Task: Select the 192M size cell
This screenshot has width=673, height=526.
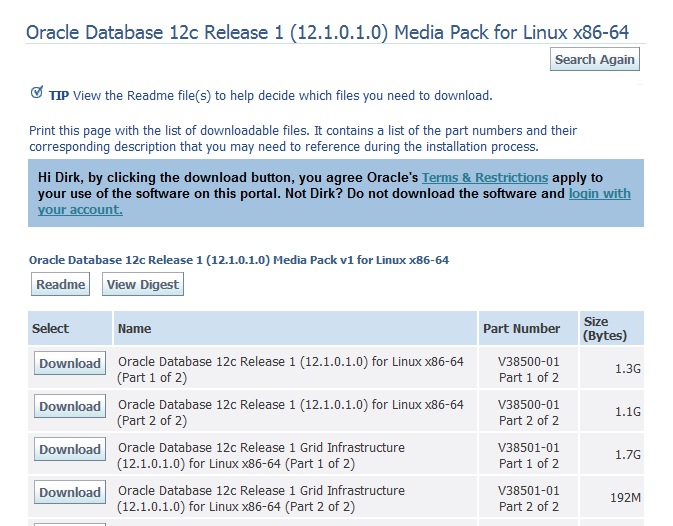Action: coord(612,497)
